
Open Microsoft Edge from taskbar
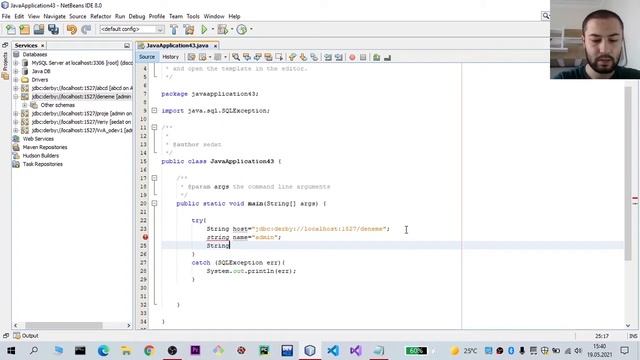[103, 350]
